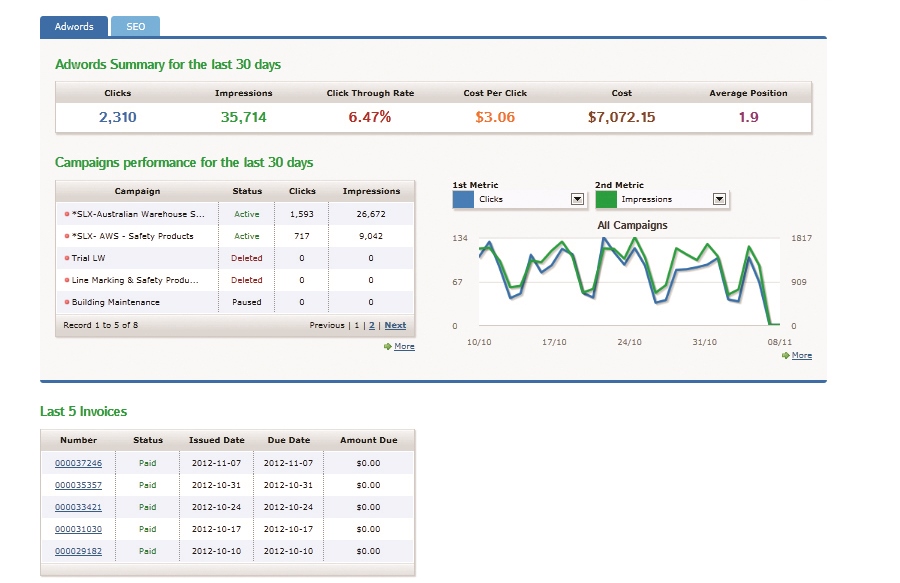Screen dimensions: 900x583
Task: Click Previous in the campaigns pagination
Action: (x=329, y=325)
